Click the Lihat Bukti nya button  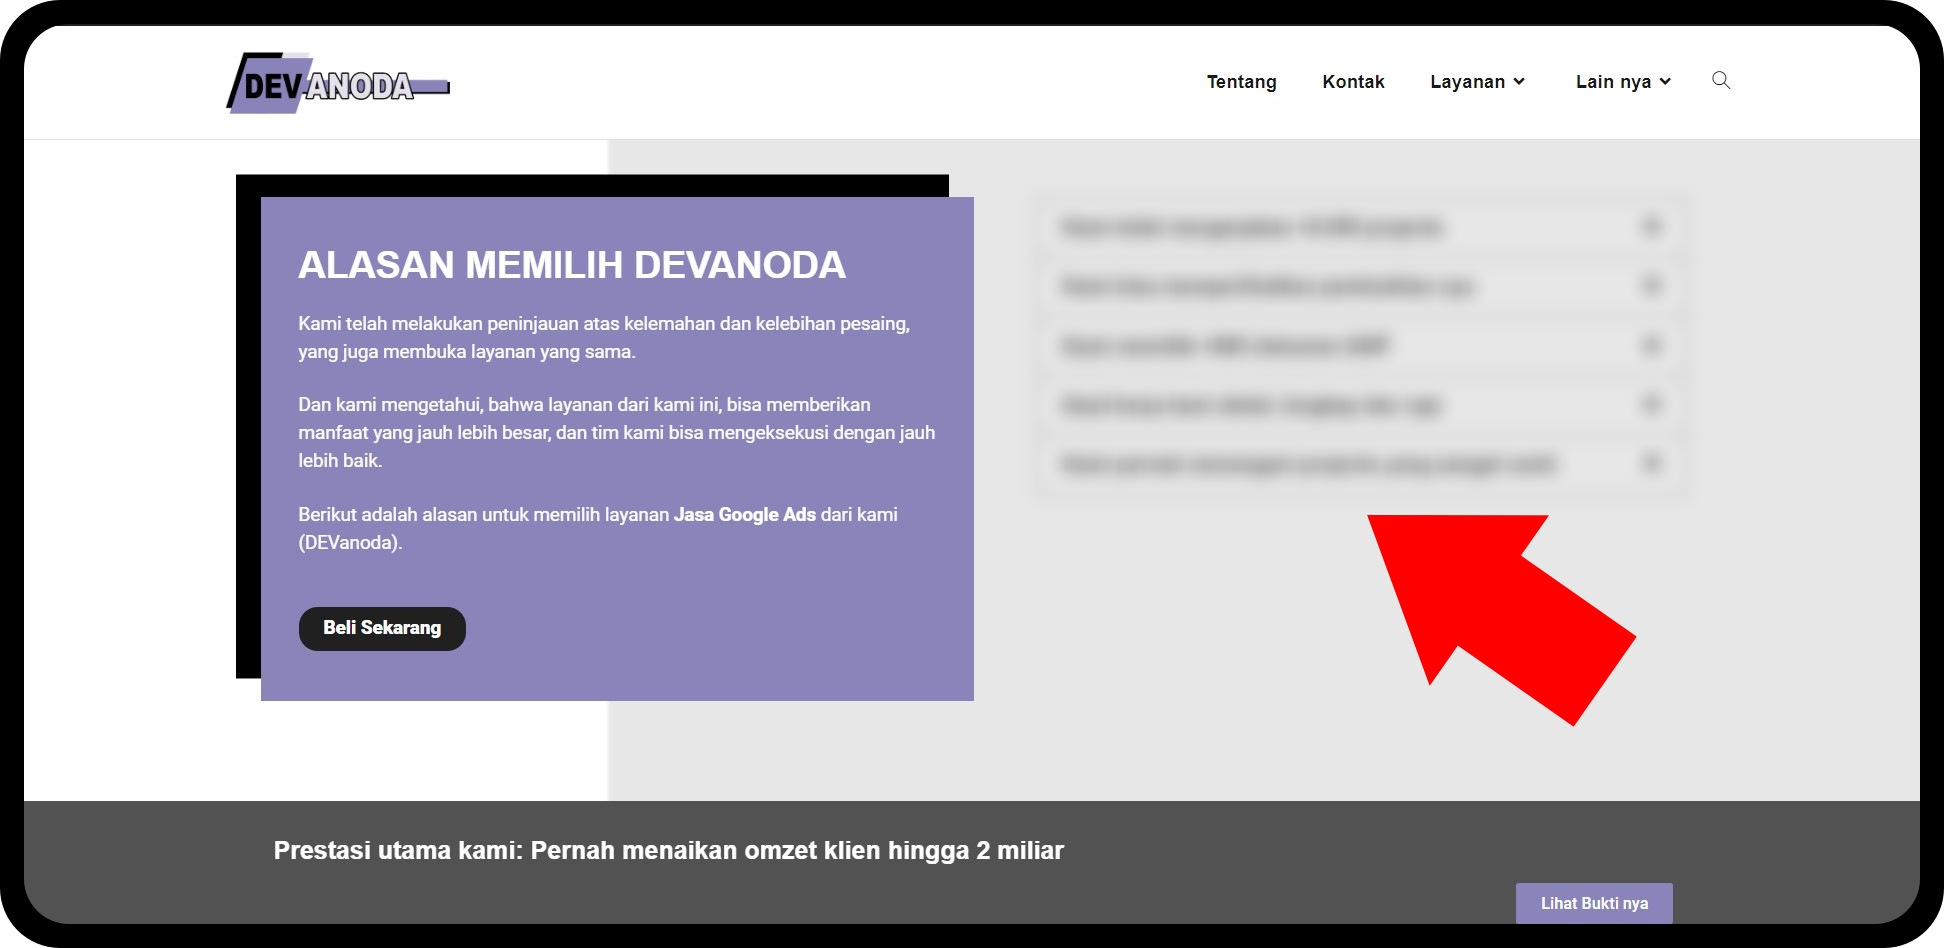coord(1594,903)
